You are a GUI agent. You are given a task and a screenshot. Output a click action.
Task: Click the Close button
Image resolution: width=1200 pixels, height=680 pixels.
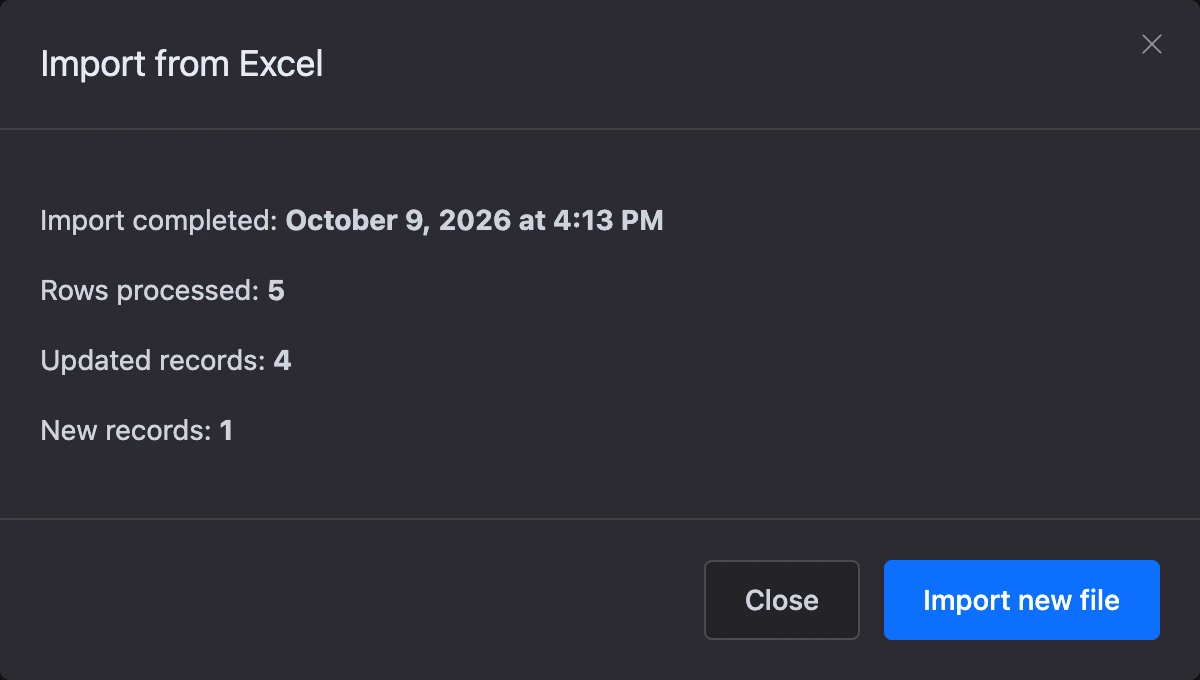782,600
